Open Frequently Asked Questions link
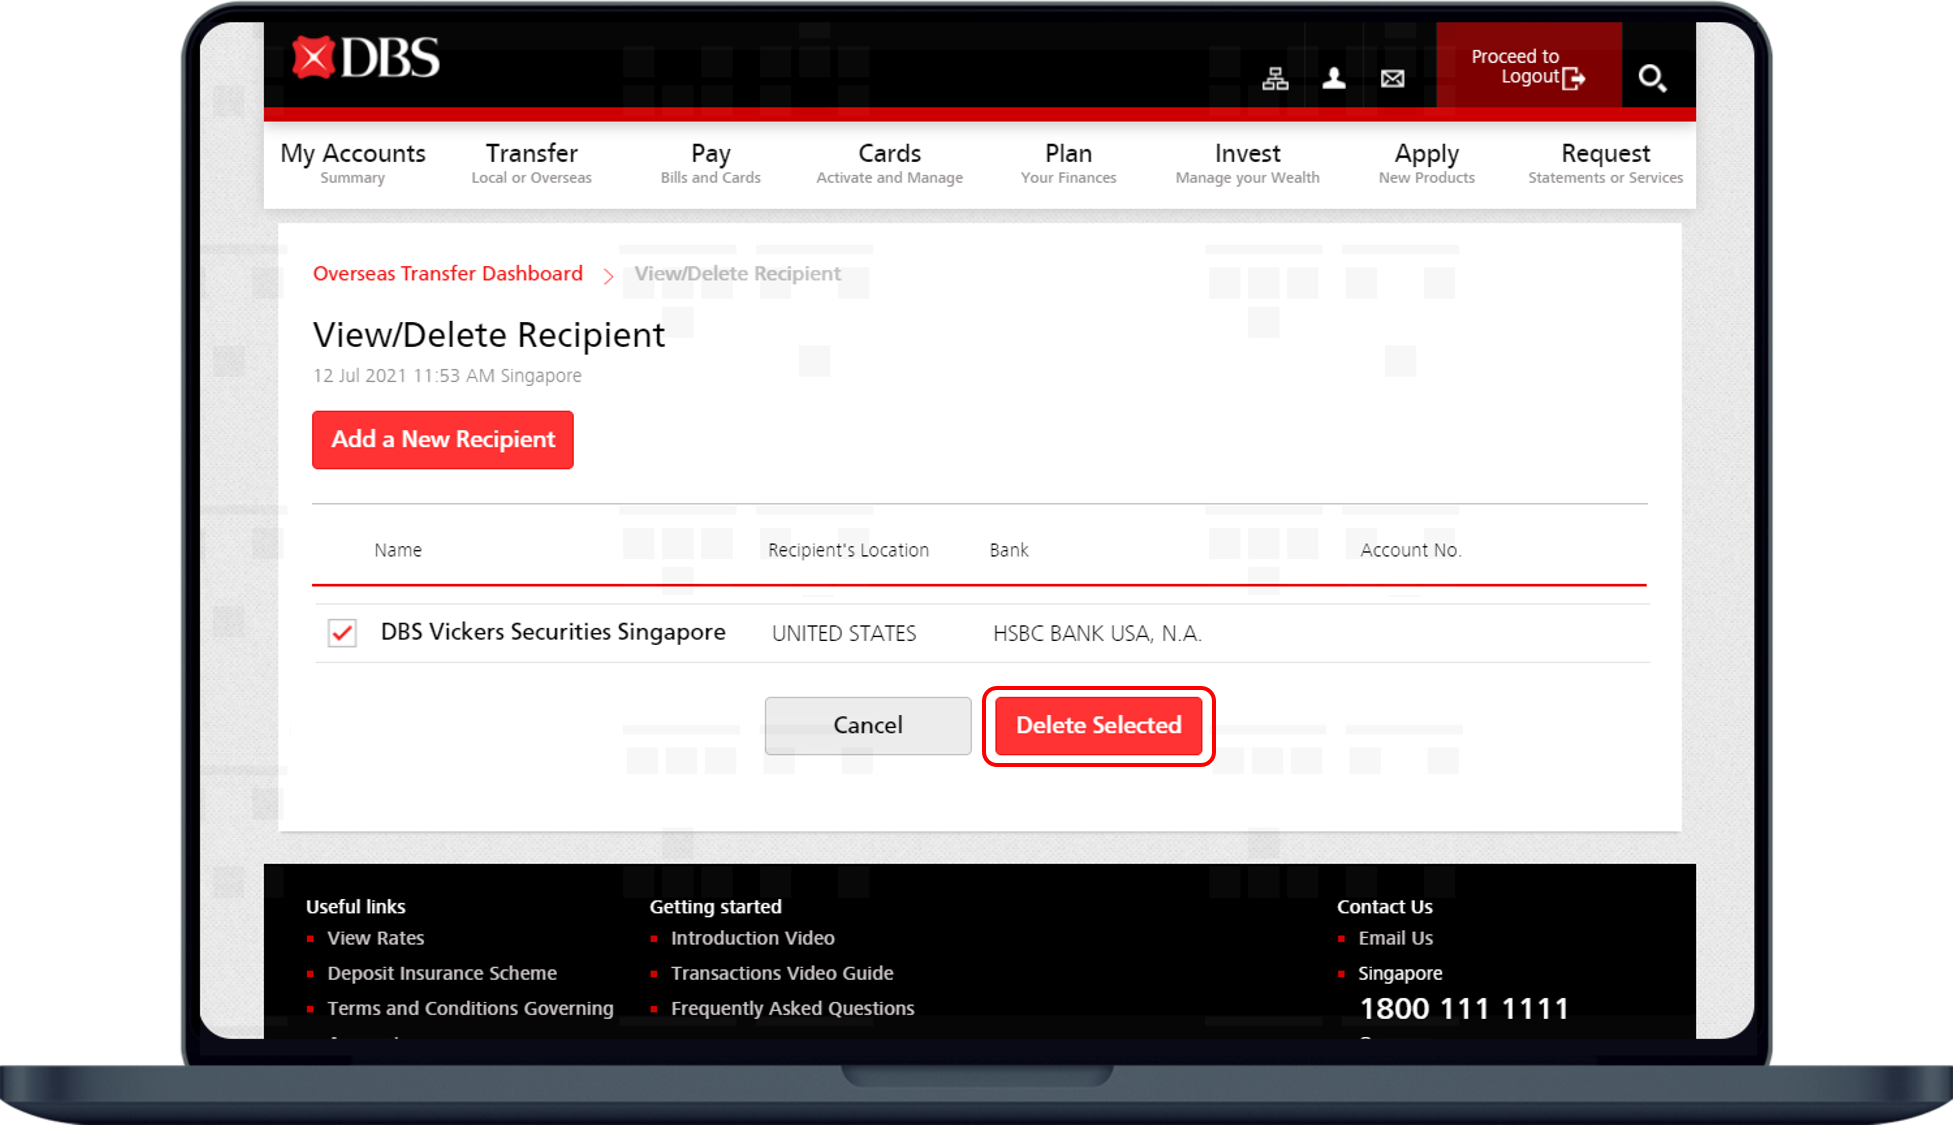 pyautogui.click(x=793, y=1009)
